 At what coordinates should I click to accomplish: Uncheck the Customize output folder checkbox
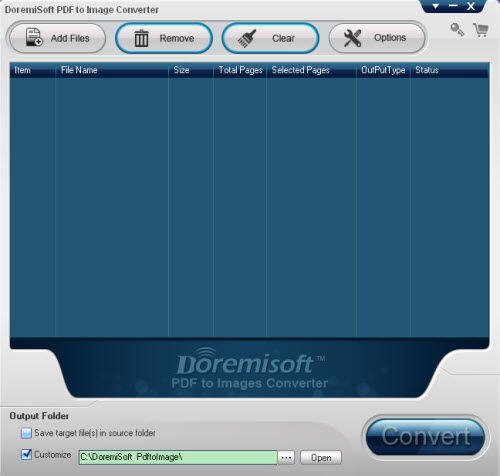coord(26,454)
